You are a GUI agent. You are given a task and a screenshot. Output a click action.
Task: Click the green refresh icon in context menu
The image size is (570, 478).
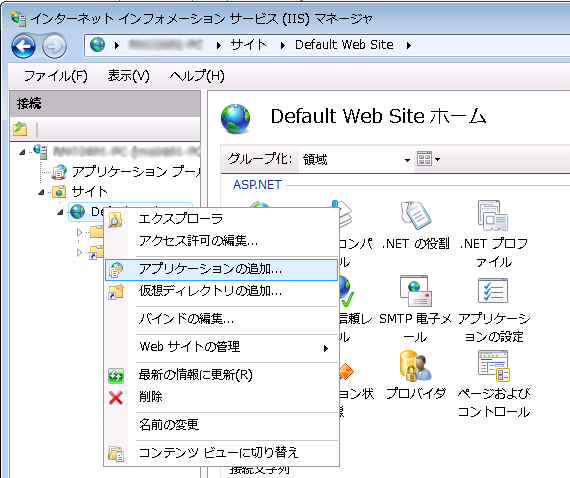click(116, 376)
